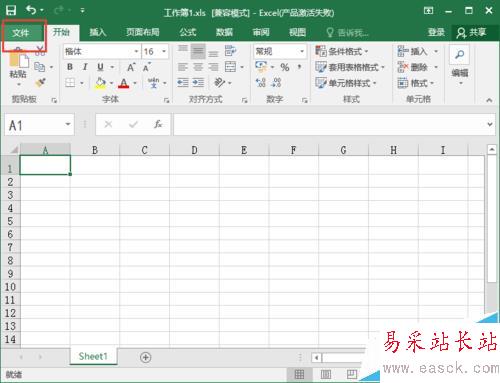The width and height of the screenshot is (500, 383).
Task: Select the Sheet1 tab
Action: pyautogui.click(x=93, y=356)
